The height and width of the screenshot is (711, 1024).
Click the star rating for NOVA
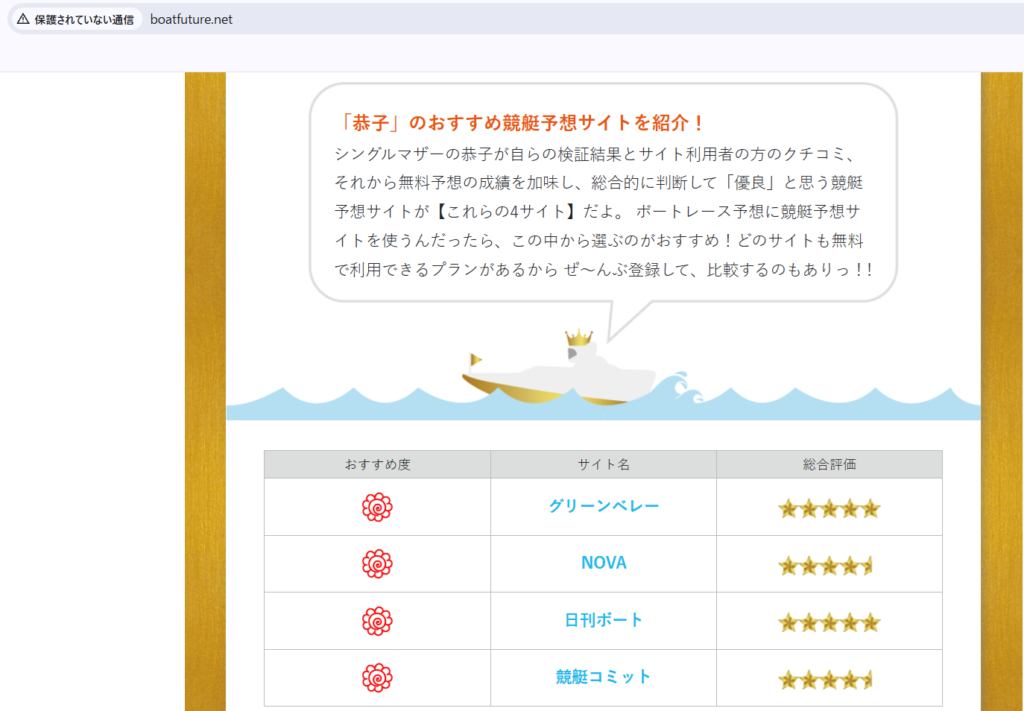(x=825, y=565)
